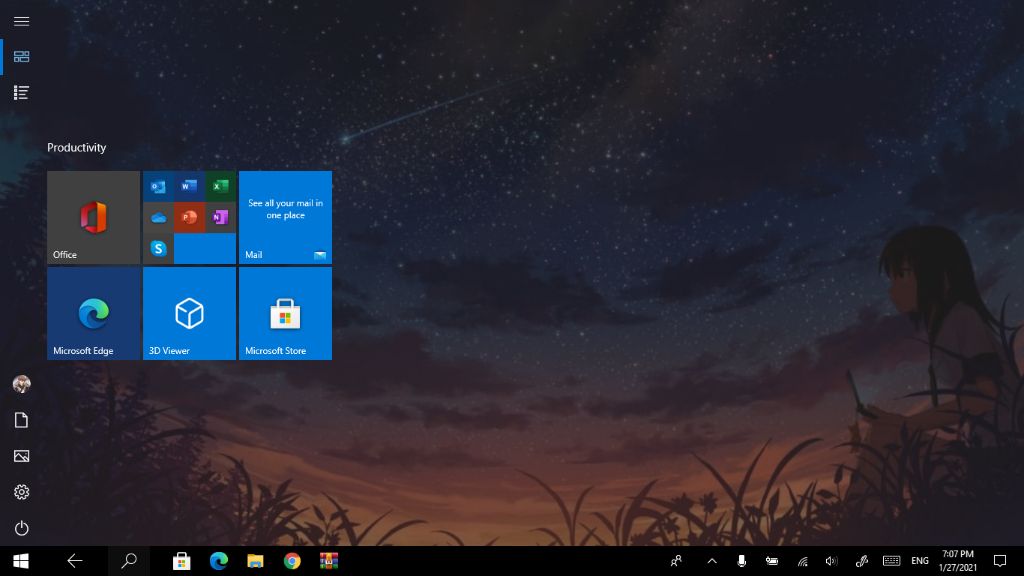
Task: Open Windows Ink Workspace pen icon
Action: coord(862,561)
